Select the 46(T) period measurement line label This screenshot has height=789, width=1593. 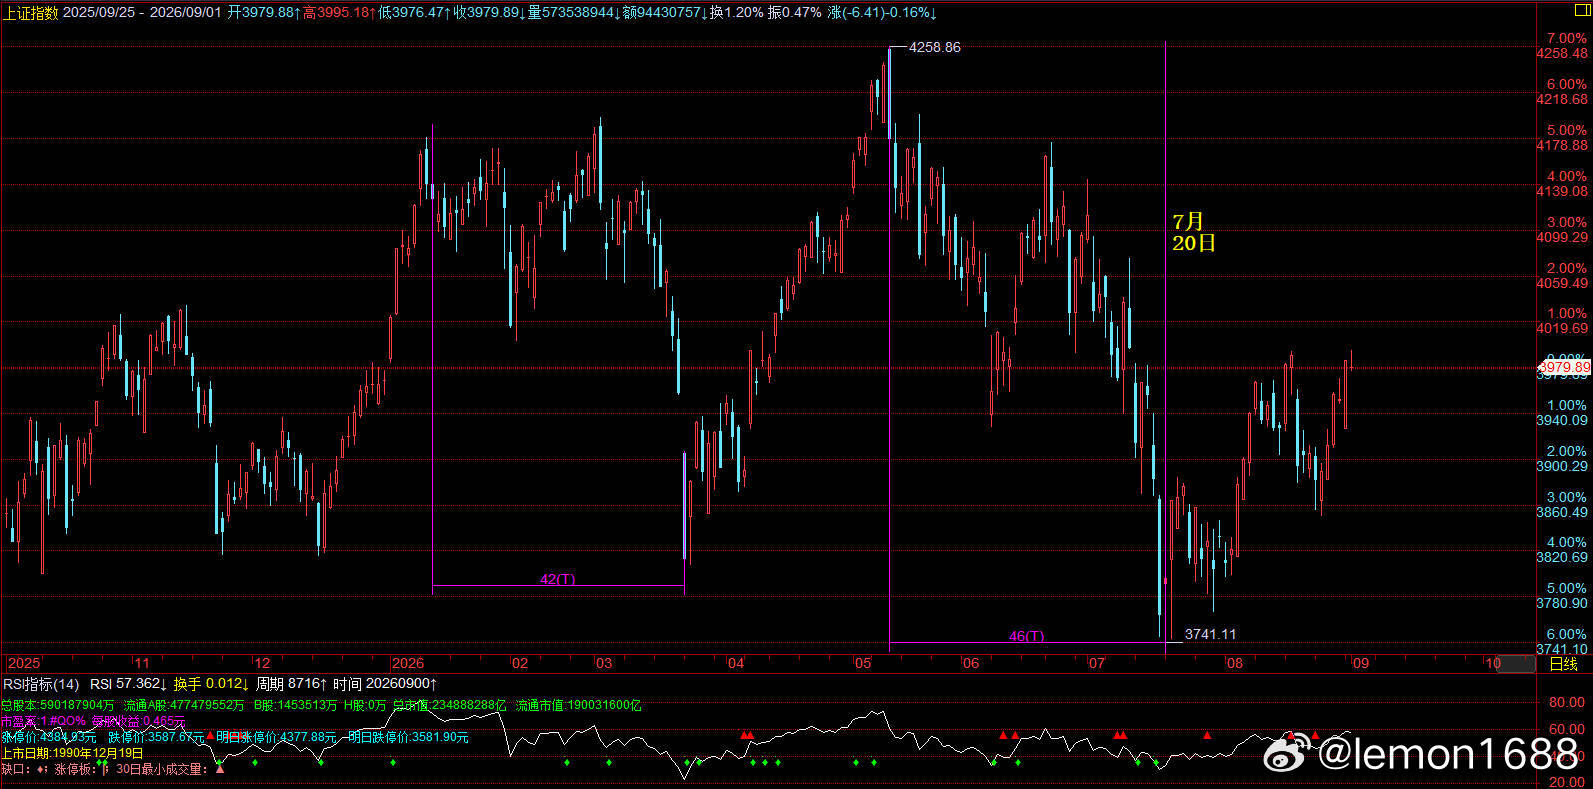tap(1026, 636)
